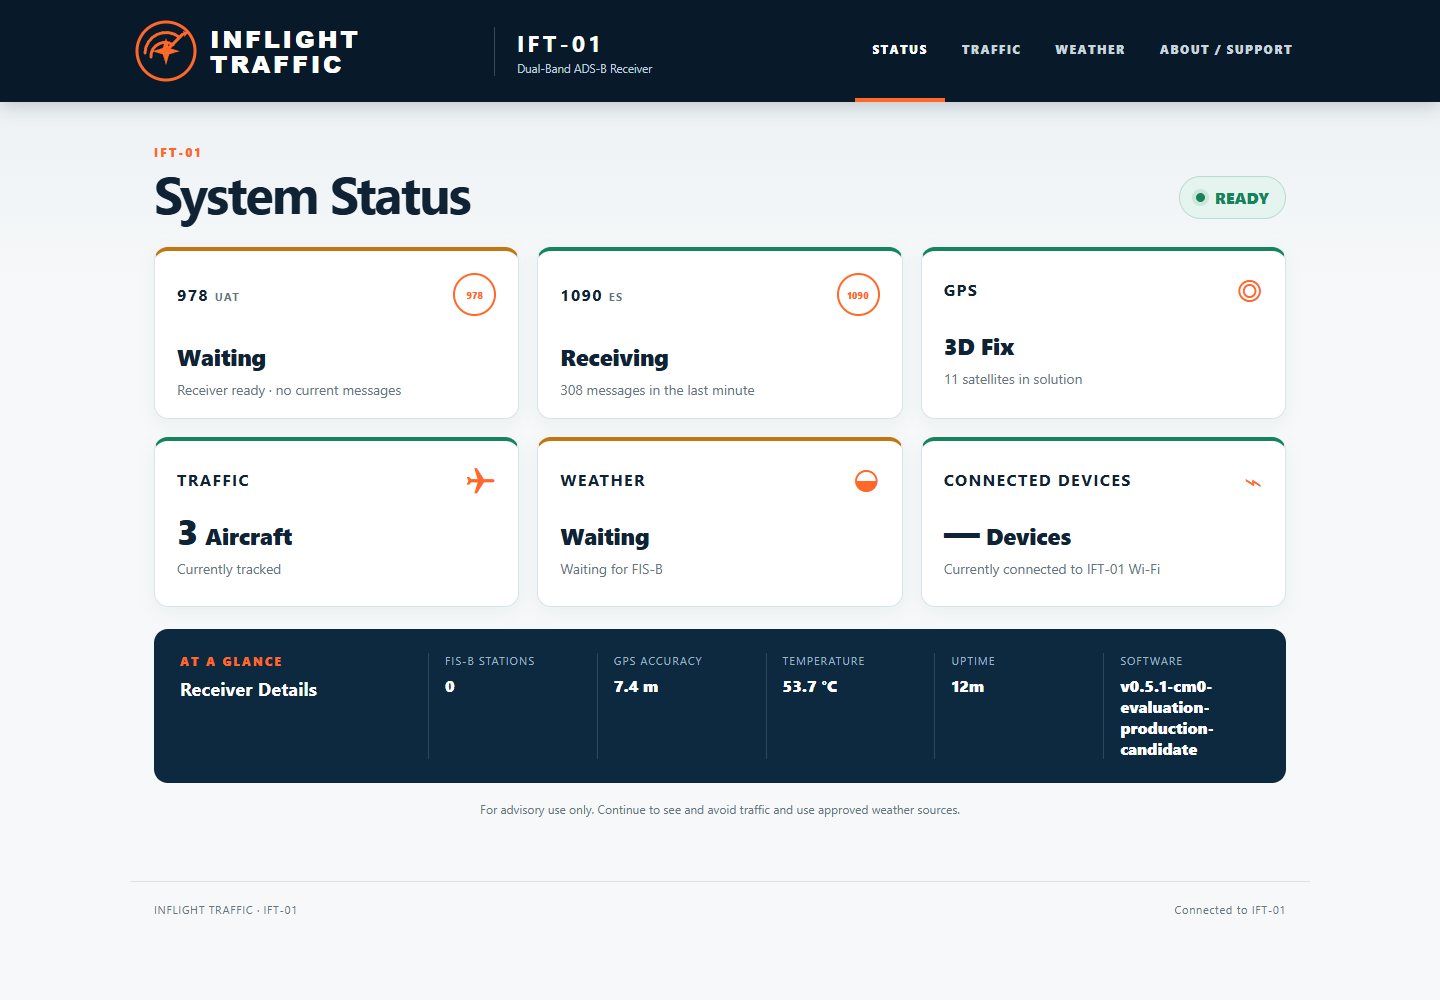
Task: Click the 'Receiver Details' heading
Action: 248,690
